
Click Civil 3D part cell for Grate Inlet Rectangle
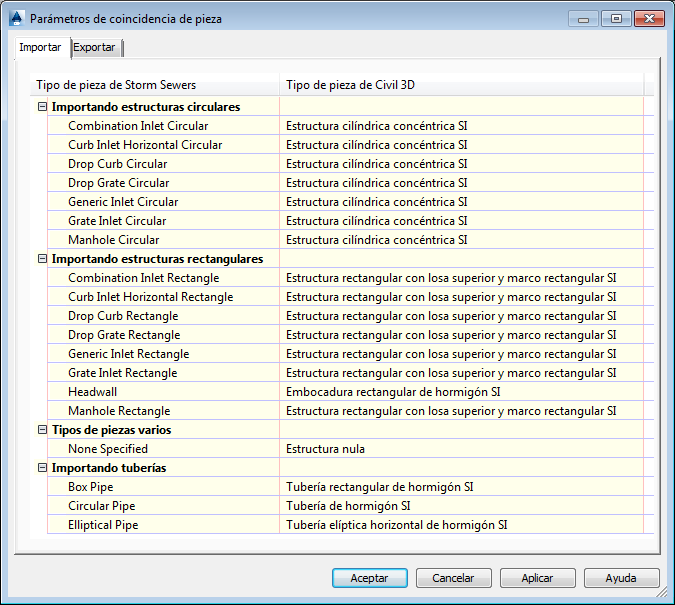coord(461,372)
